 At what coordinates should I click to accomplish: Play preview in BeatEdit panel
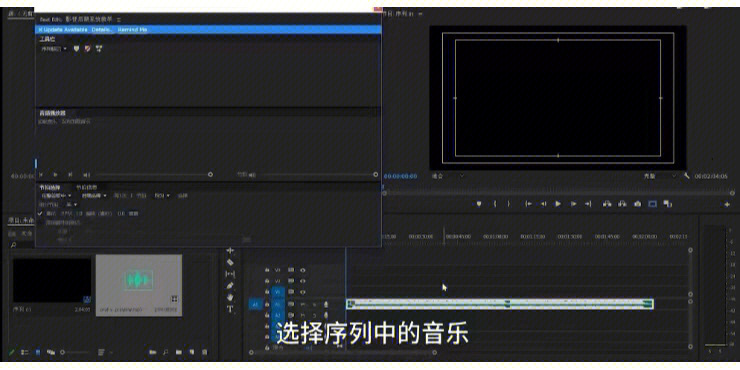(x=55, y=175)
